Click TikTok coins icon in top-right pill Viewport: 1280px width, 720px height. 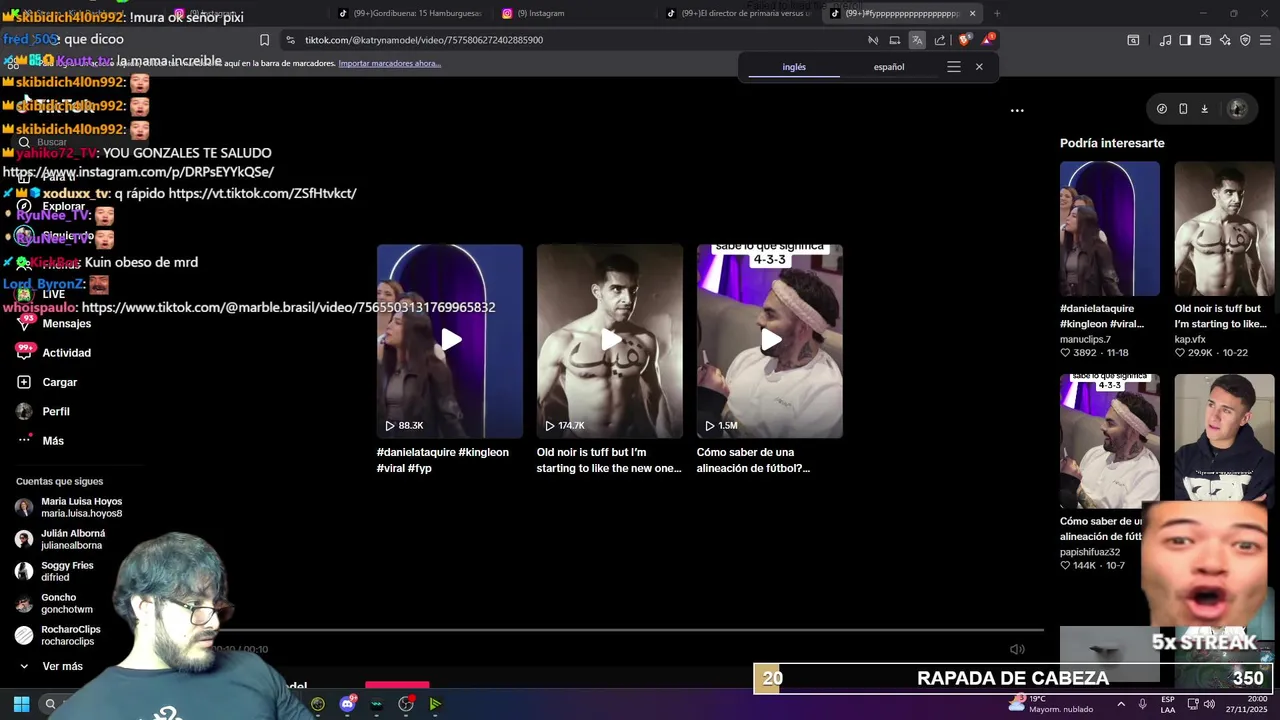click(1162, 109)
